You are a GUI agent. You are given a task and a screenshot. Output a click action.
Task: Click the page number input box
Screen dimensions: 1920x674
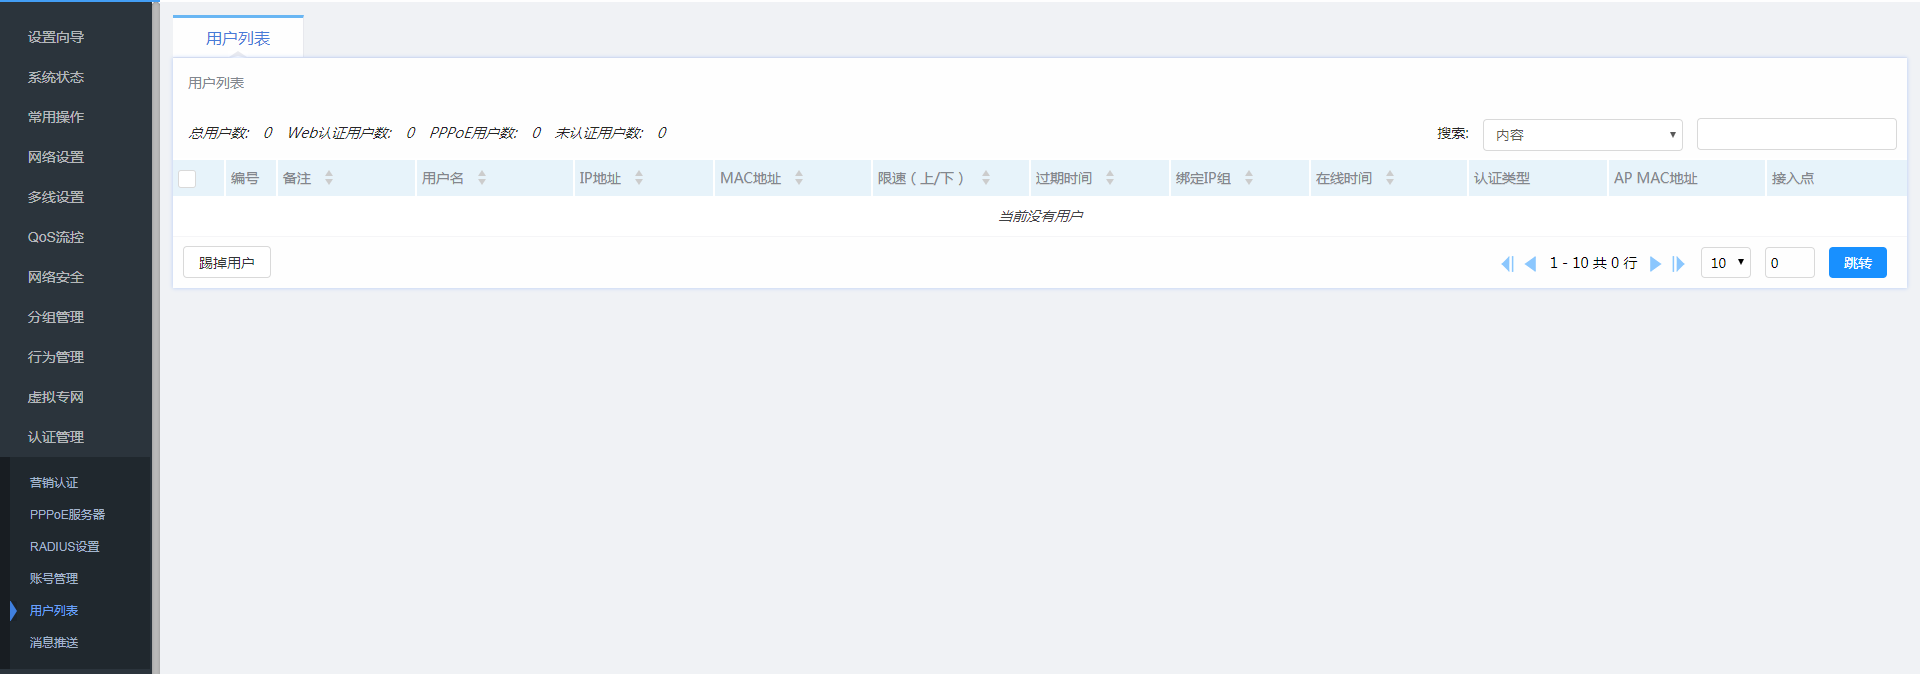pyautogui.click(x=1789, y=263)
